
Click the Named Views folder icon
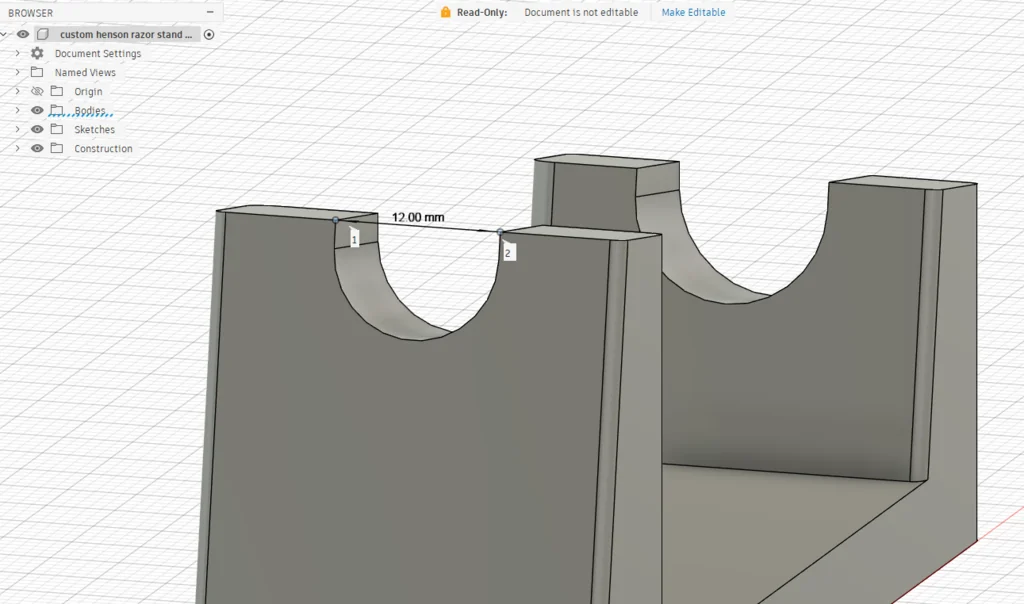(37, 72)
